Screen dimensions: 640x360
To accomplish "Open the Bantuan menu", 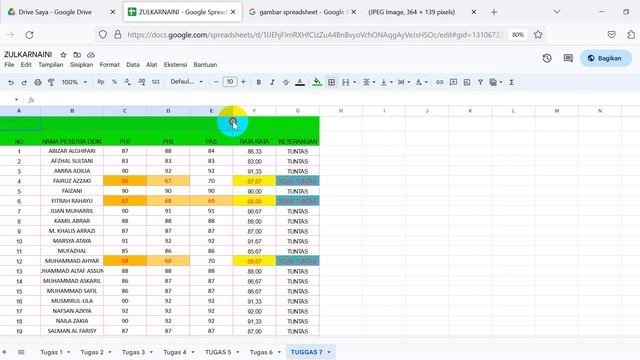I will point(205,65).
